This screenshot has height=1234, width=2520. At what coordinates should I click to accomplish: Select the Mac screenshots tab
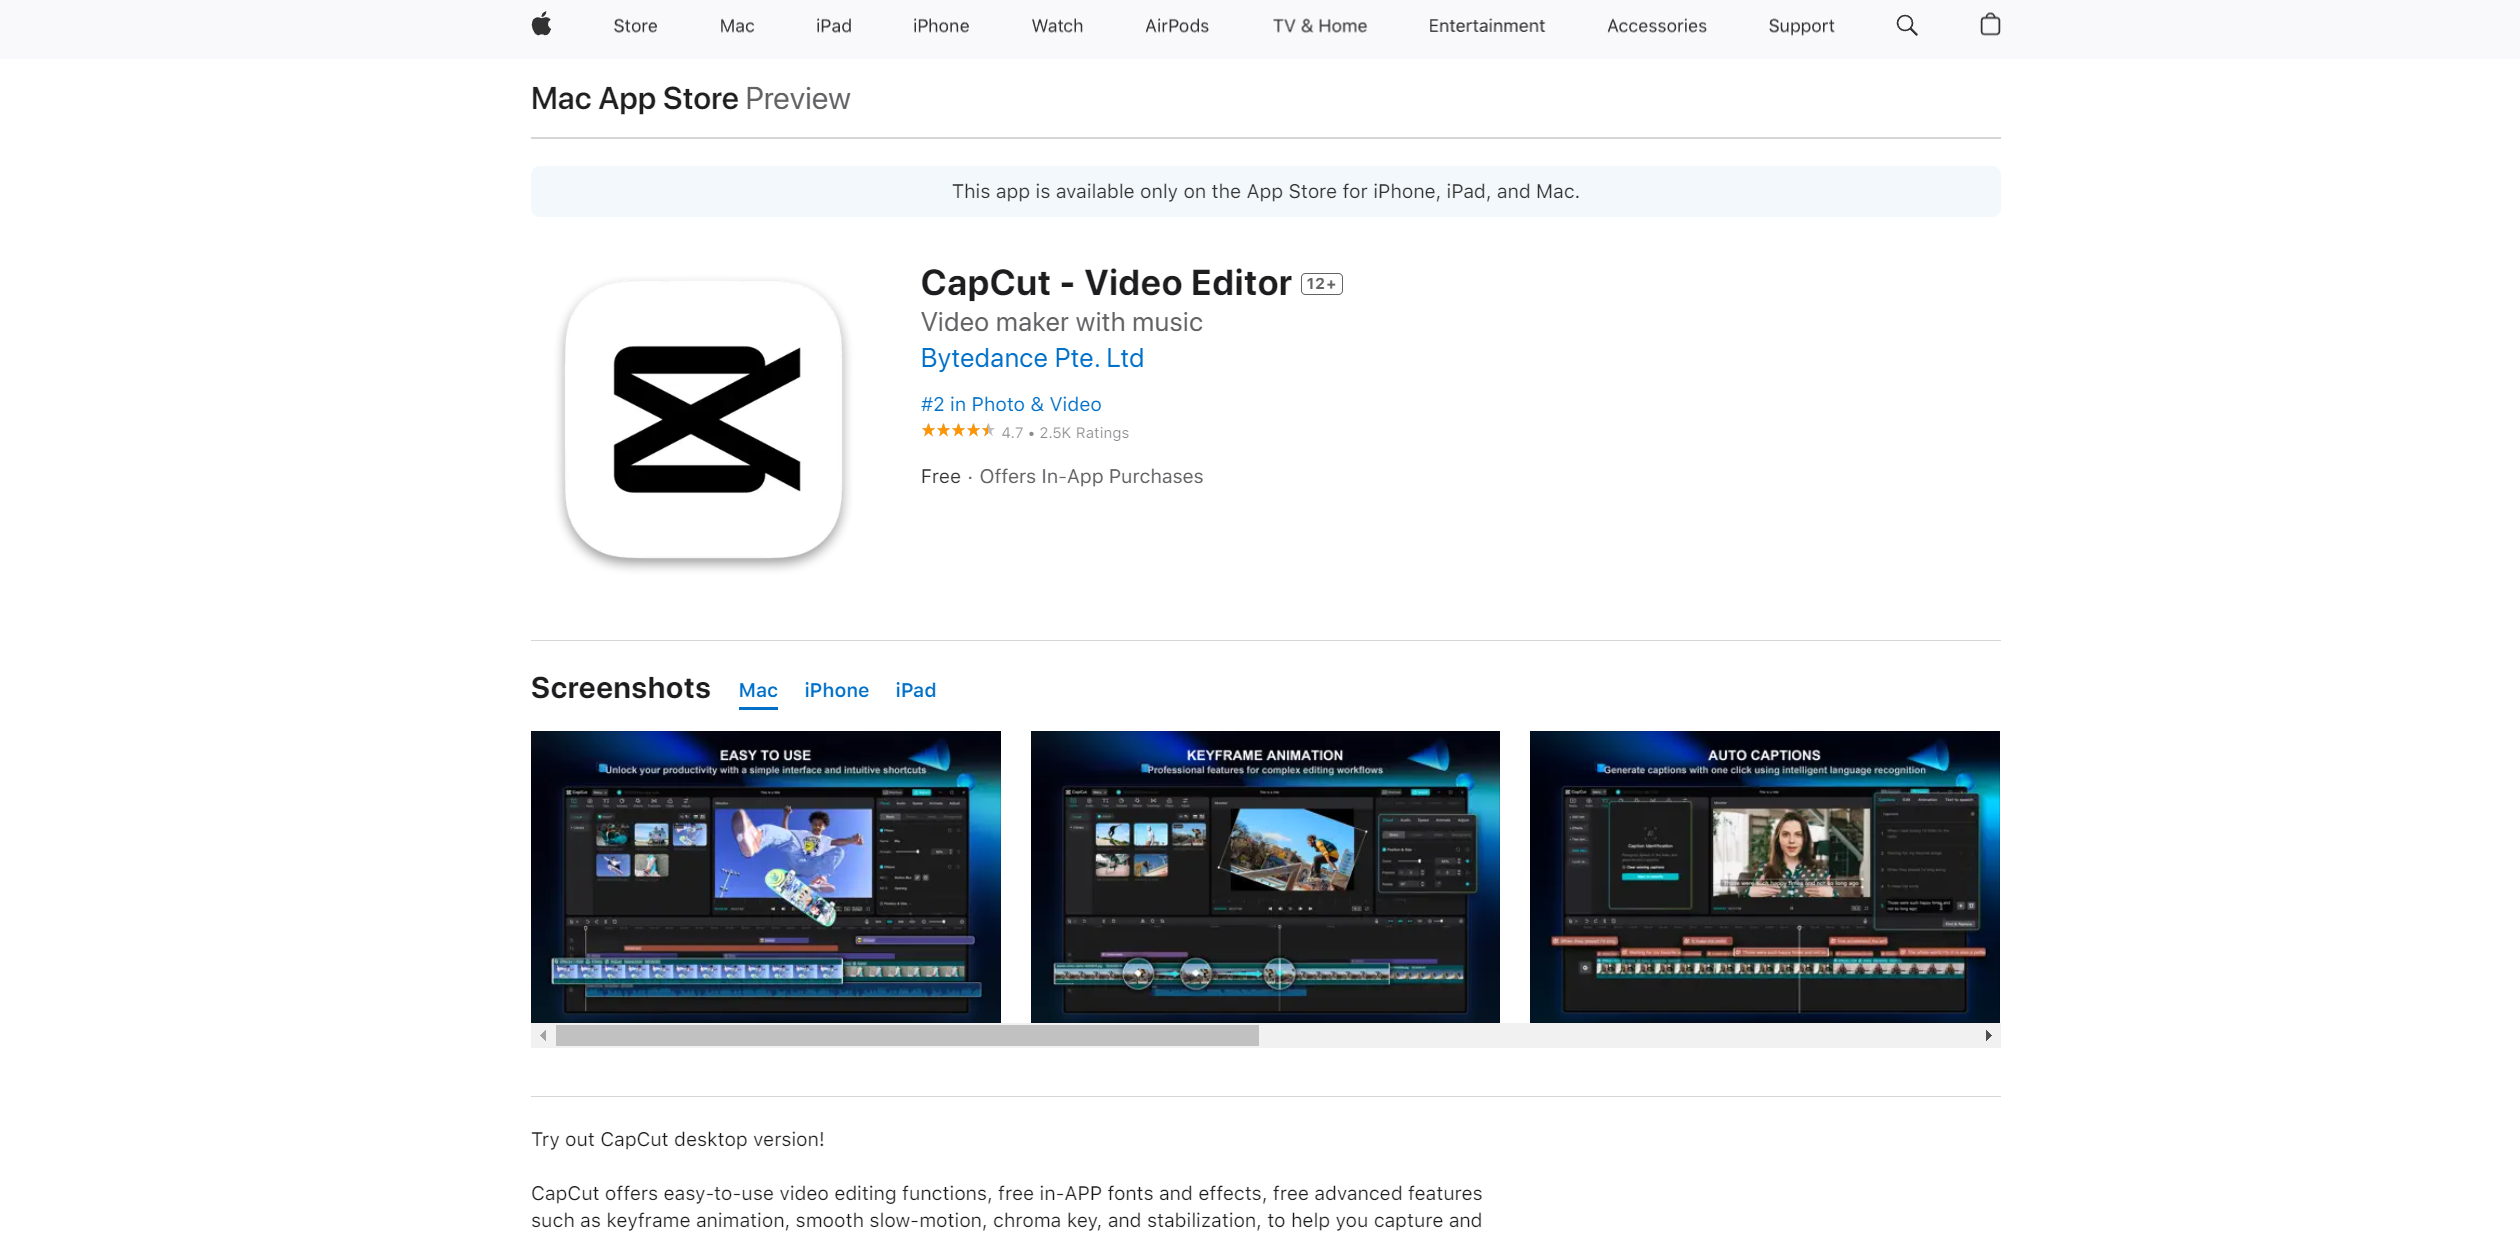click(x=758, y=690)
